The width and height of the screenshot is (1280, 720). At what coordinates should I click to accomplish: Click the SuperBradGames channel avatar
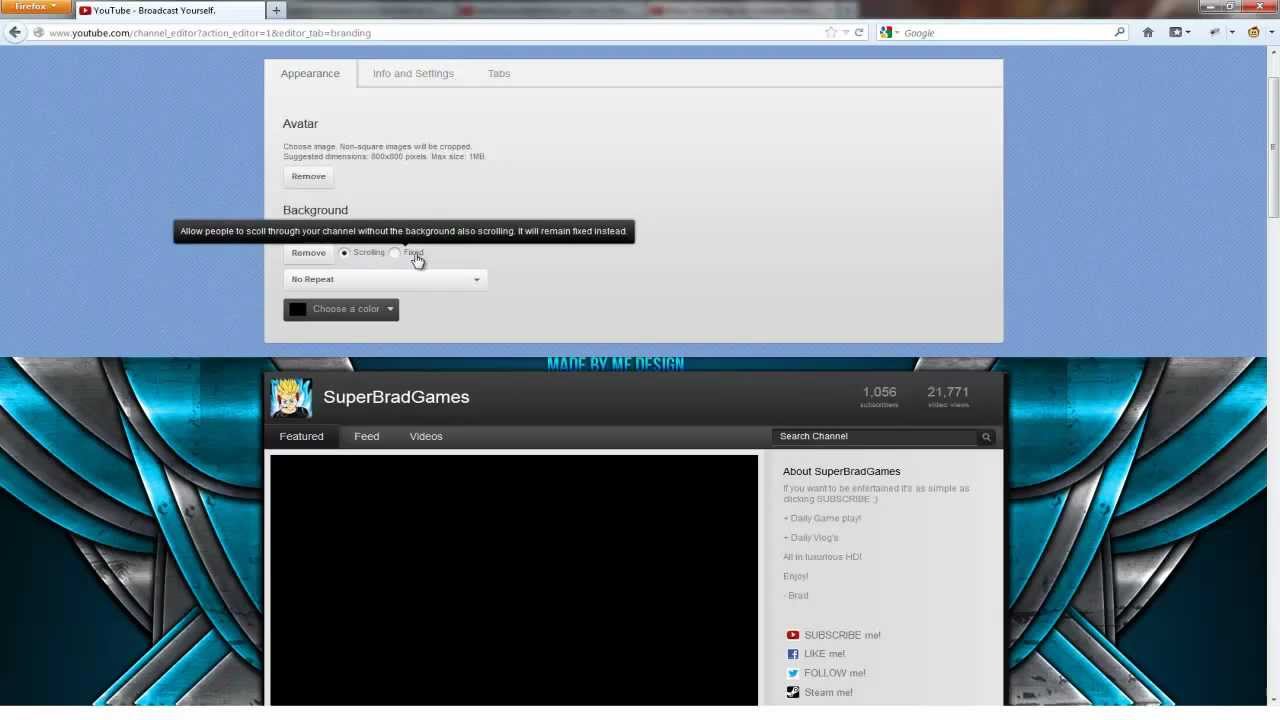291,397
